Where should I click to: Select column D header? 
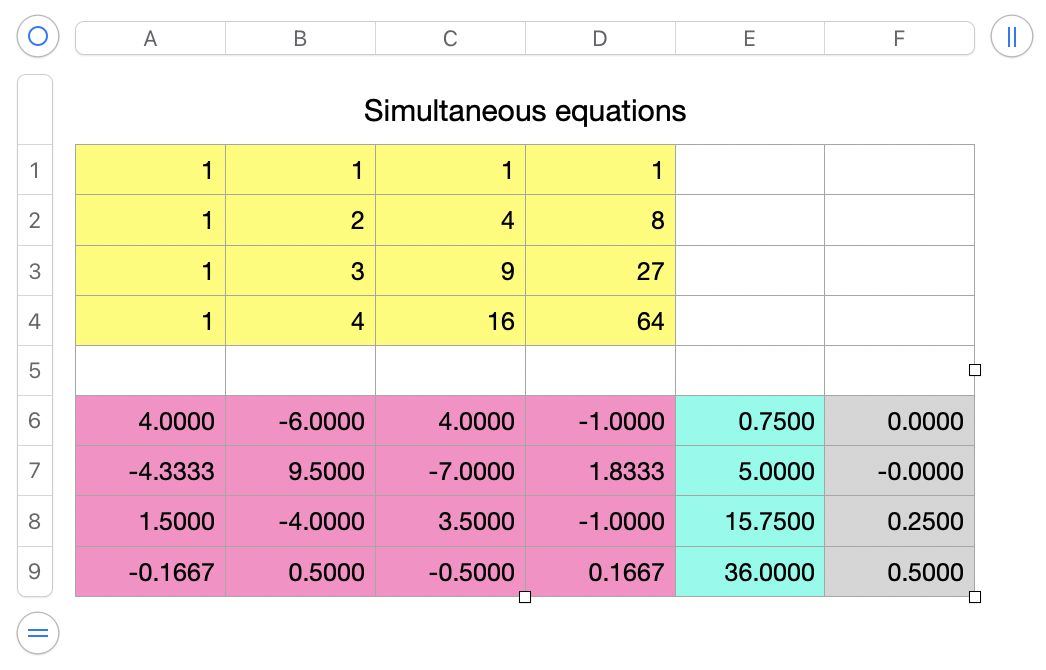600,38
